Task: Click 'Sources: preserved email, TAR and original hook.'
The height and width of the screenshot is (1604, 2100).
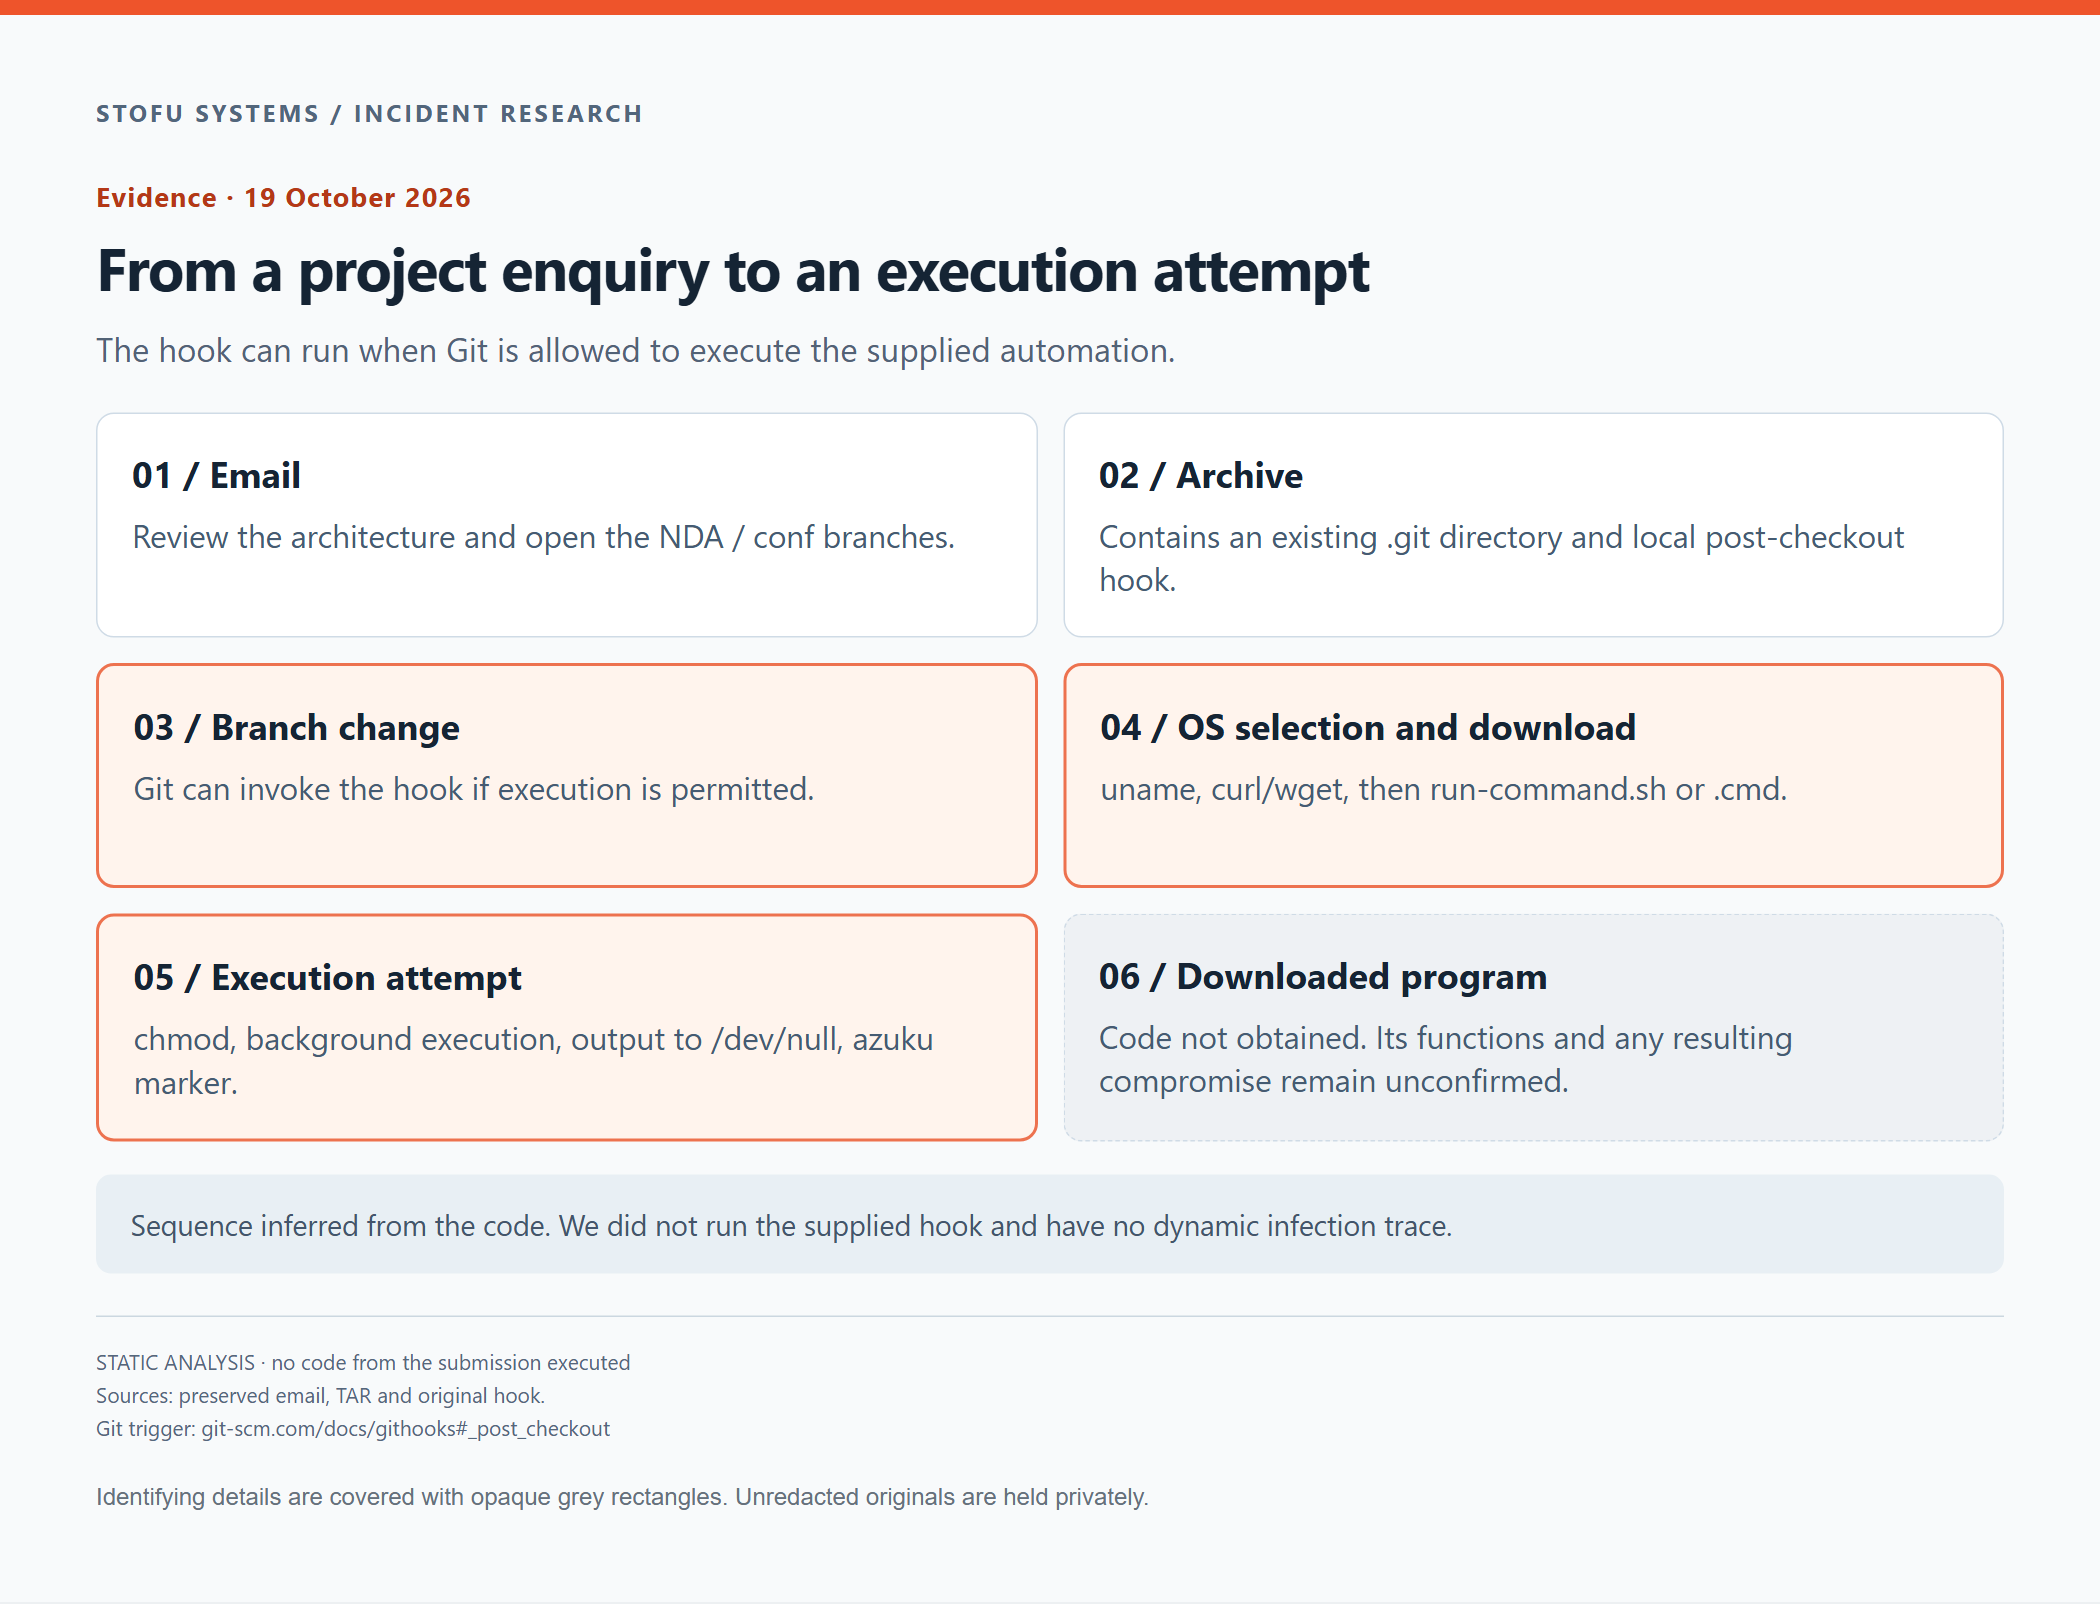Action: coord(320,1396)
